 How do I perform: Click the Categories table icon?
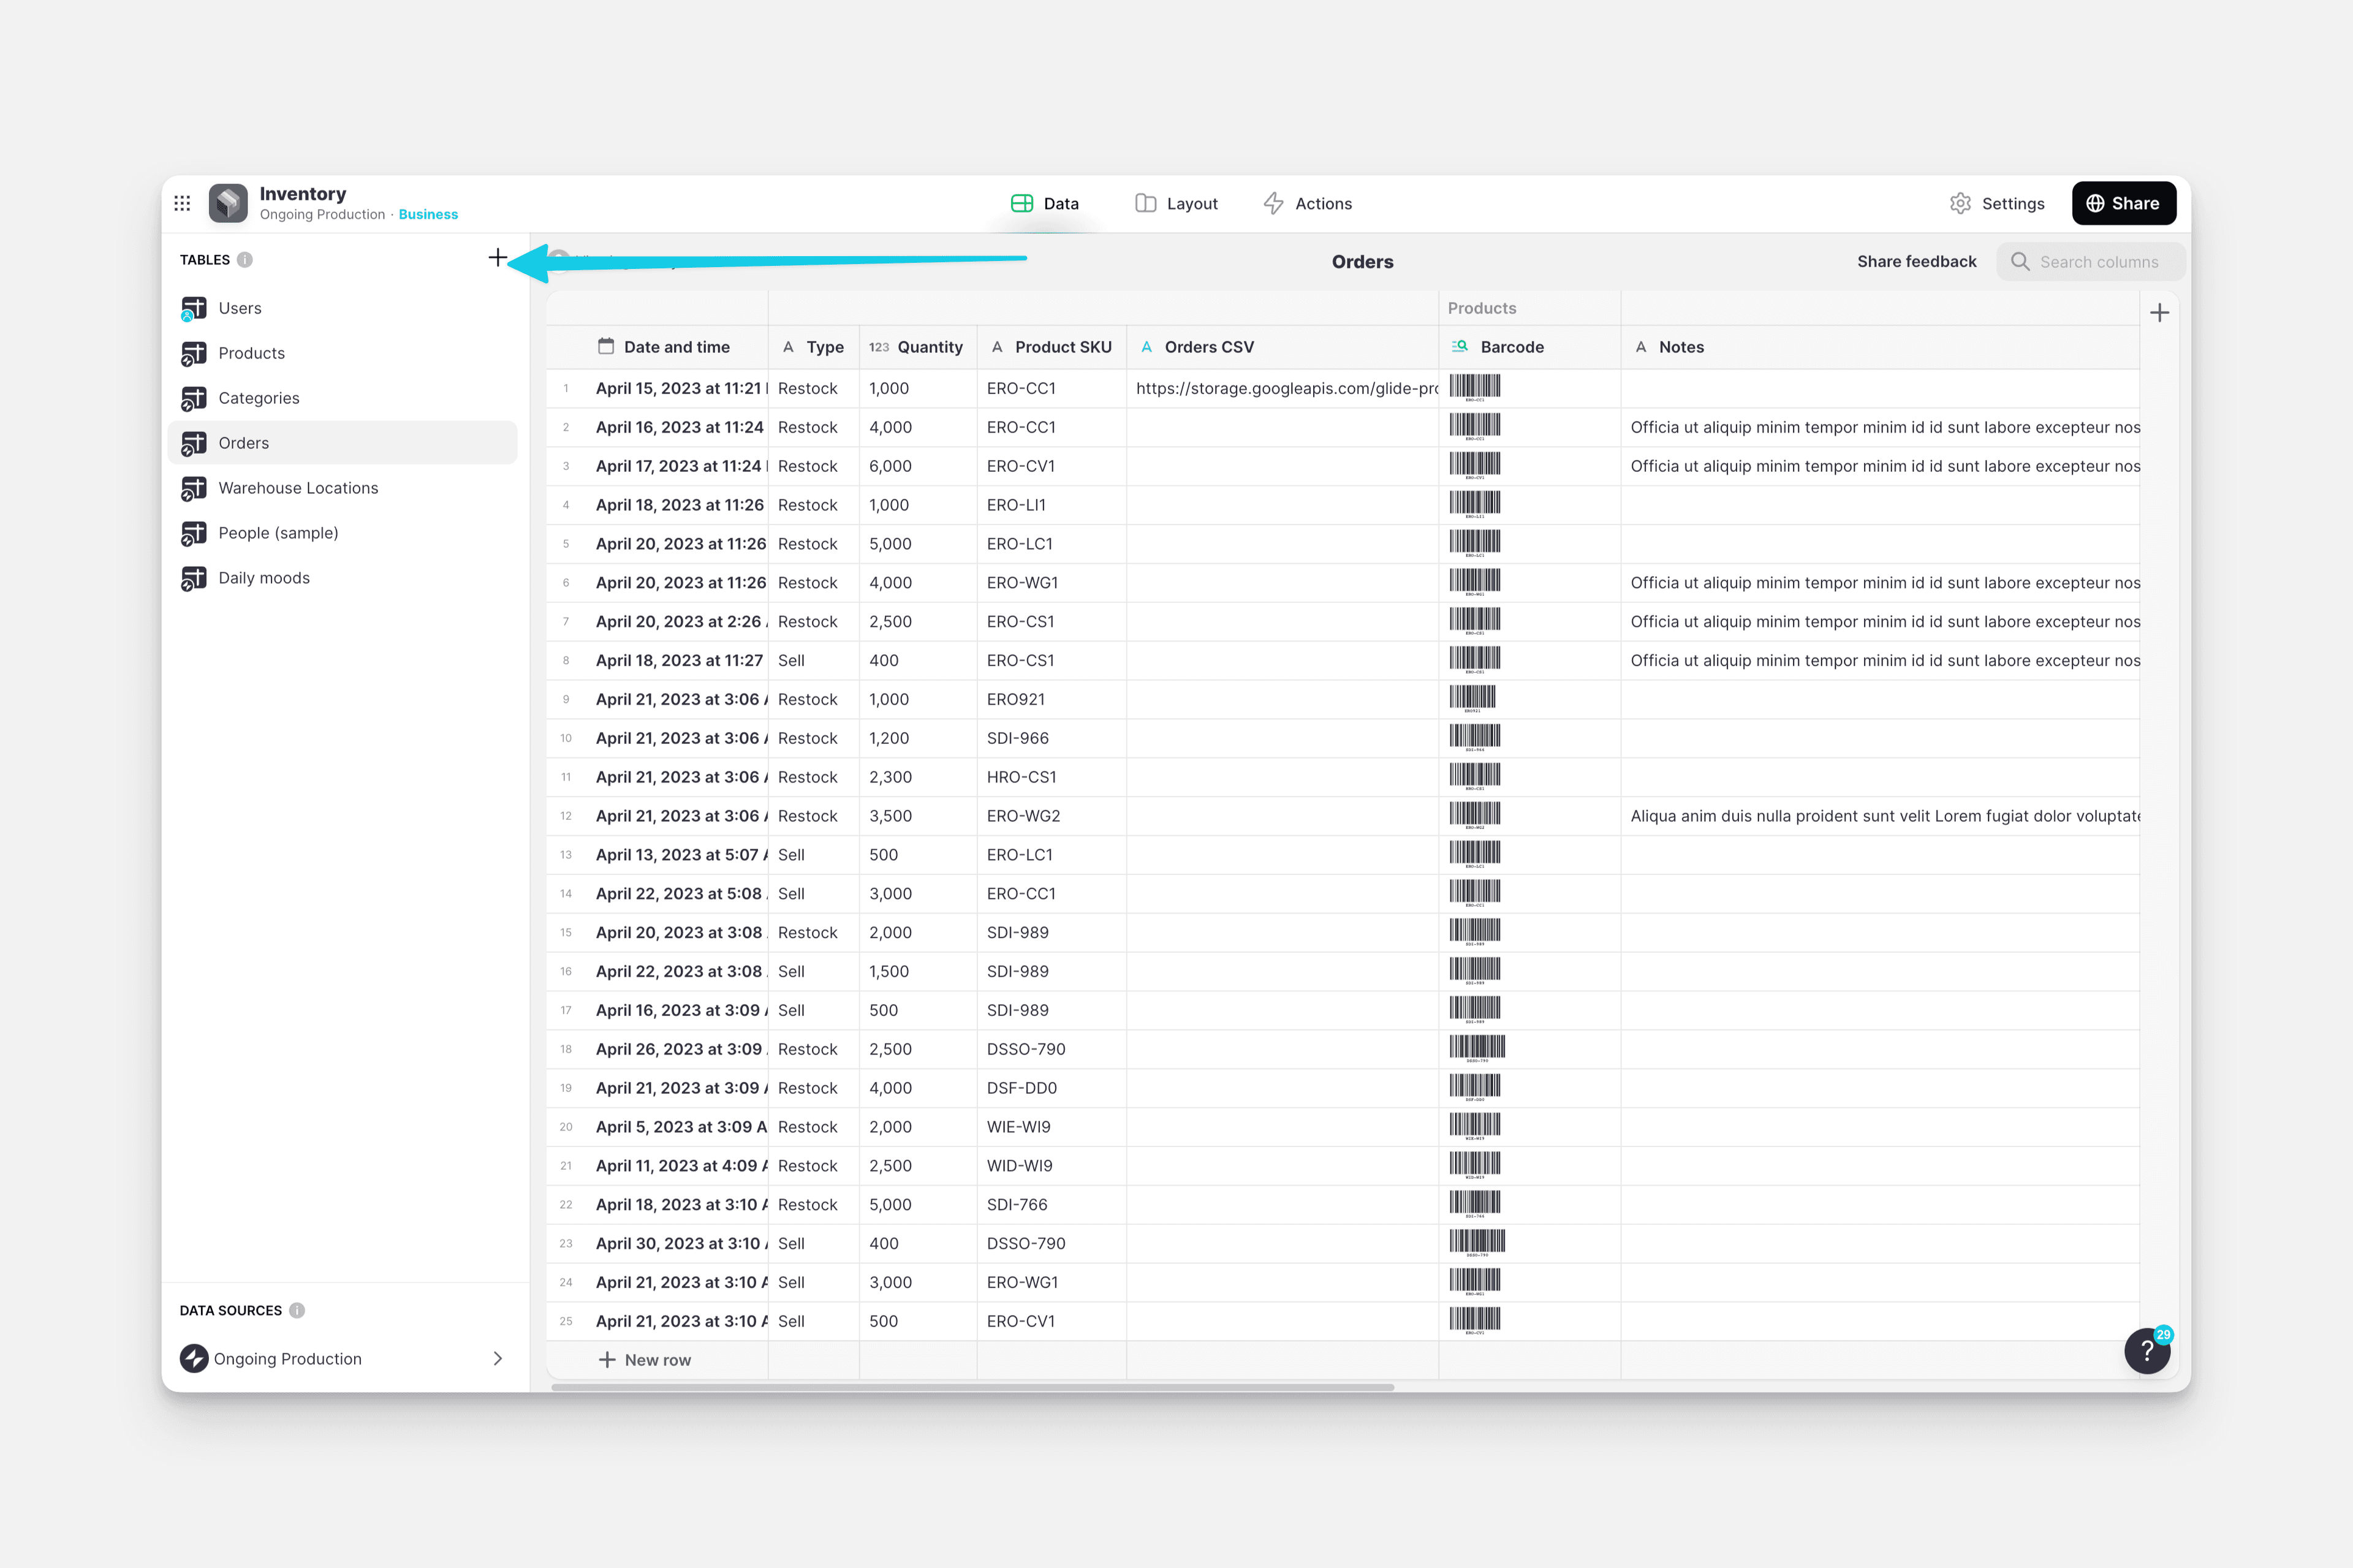[x=194, y=398]
